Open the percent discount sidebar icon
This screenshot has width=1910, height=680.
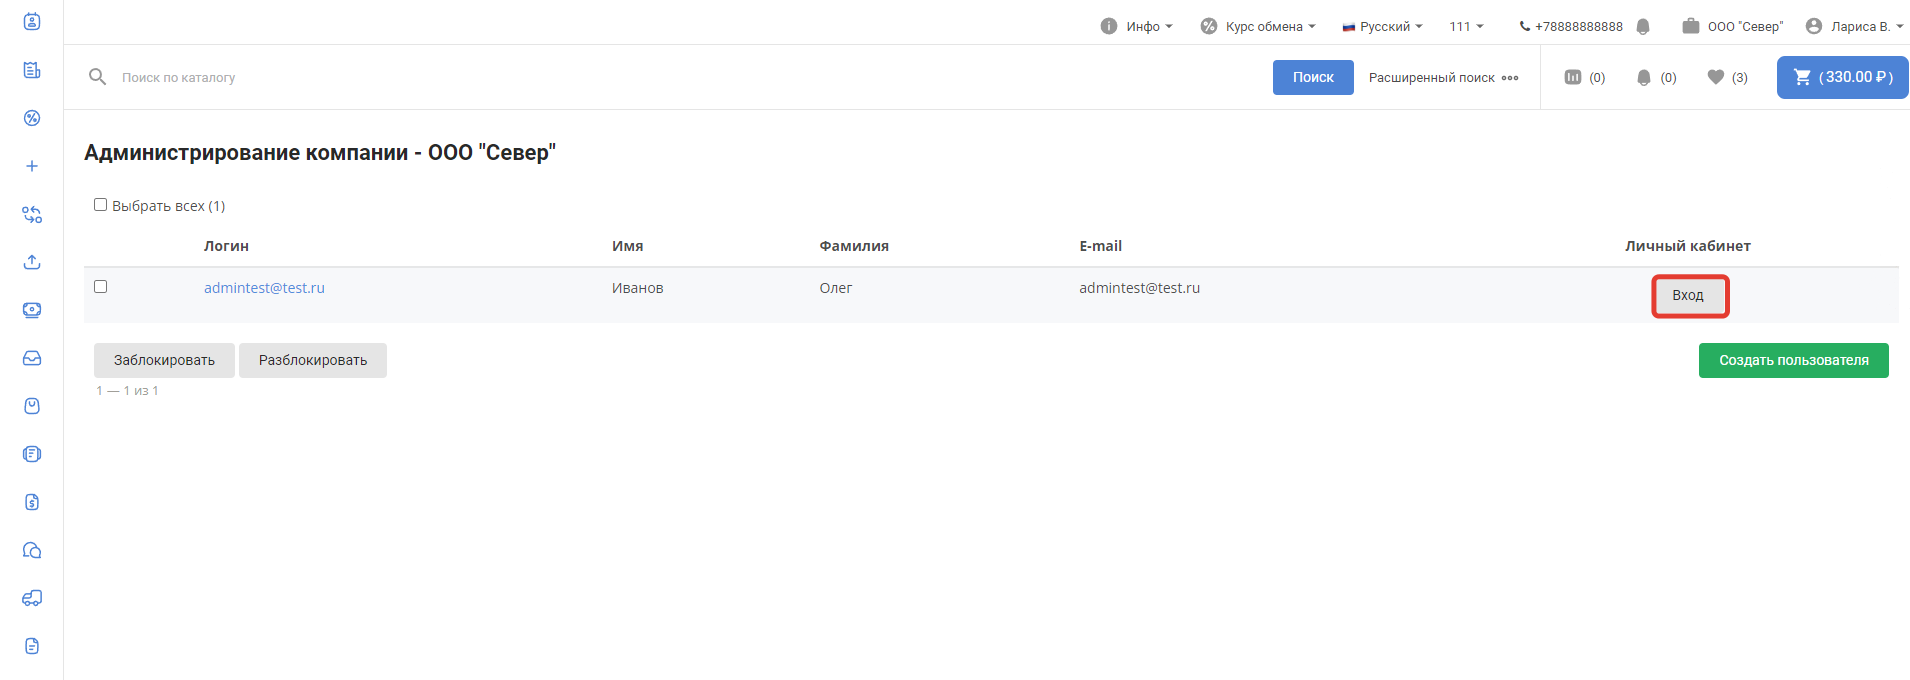coord(32,118)
